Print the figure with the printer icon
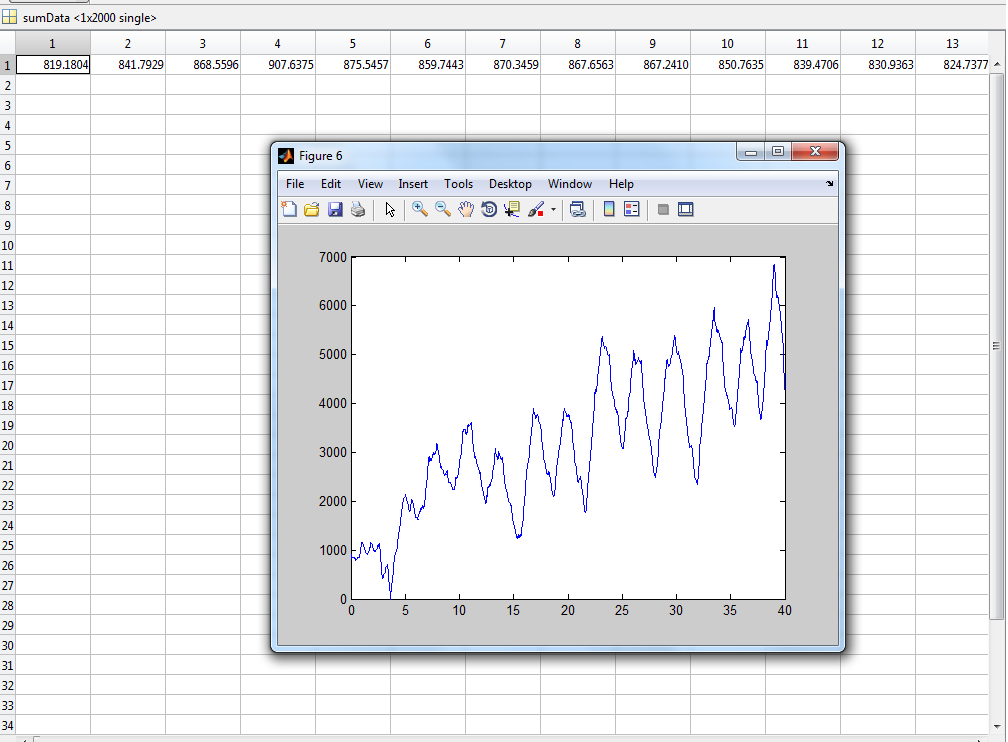Viewport: 1008px width, 742px height. (x=358, y=209)
